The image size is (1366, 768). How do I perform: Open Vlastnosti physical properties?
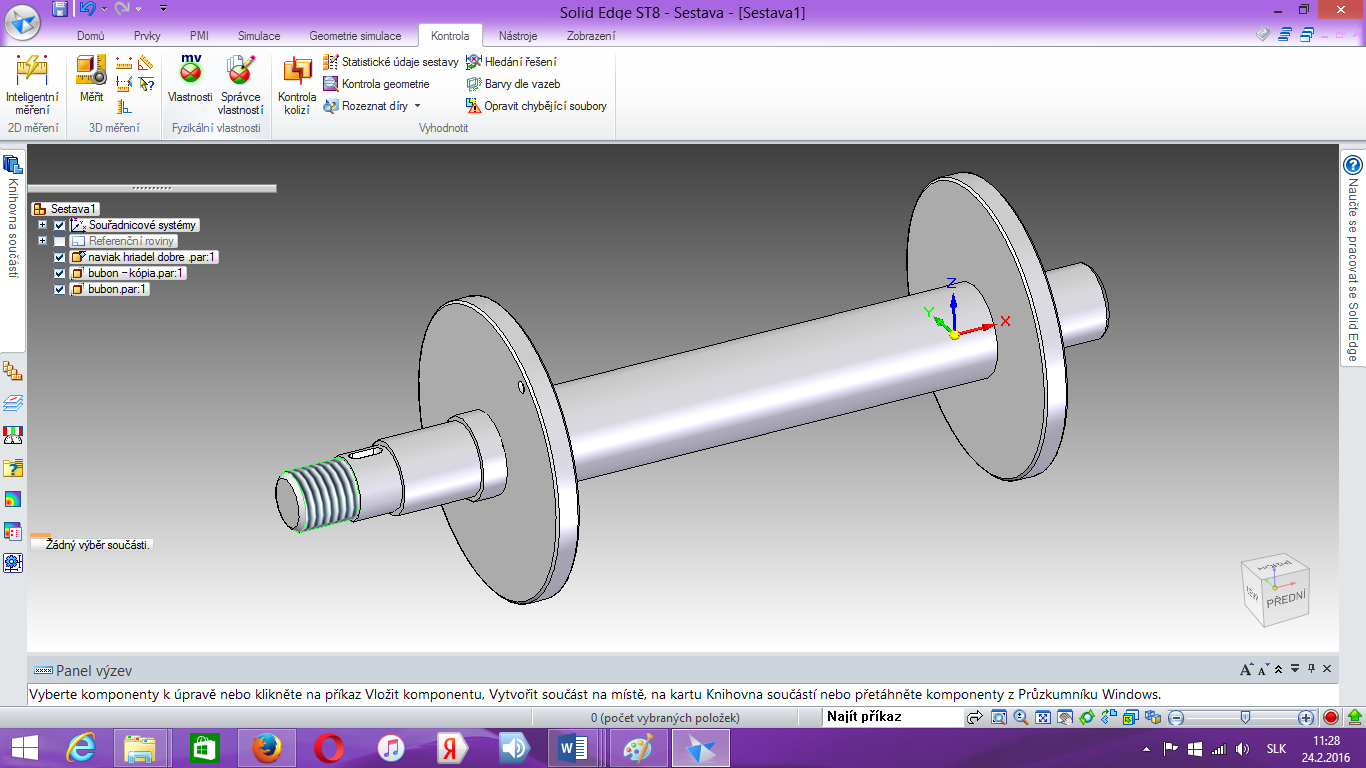tap(190, 80)
